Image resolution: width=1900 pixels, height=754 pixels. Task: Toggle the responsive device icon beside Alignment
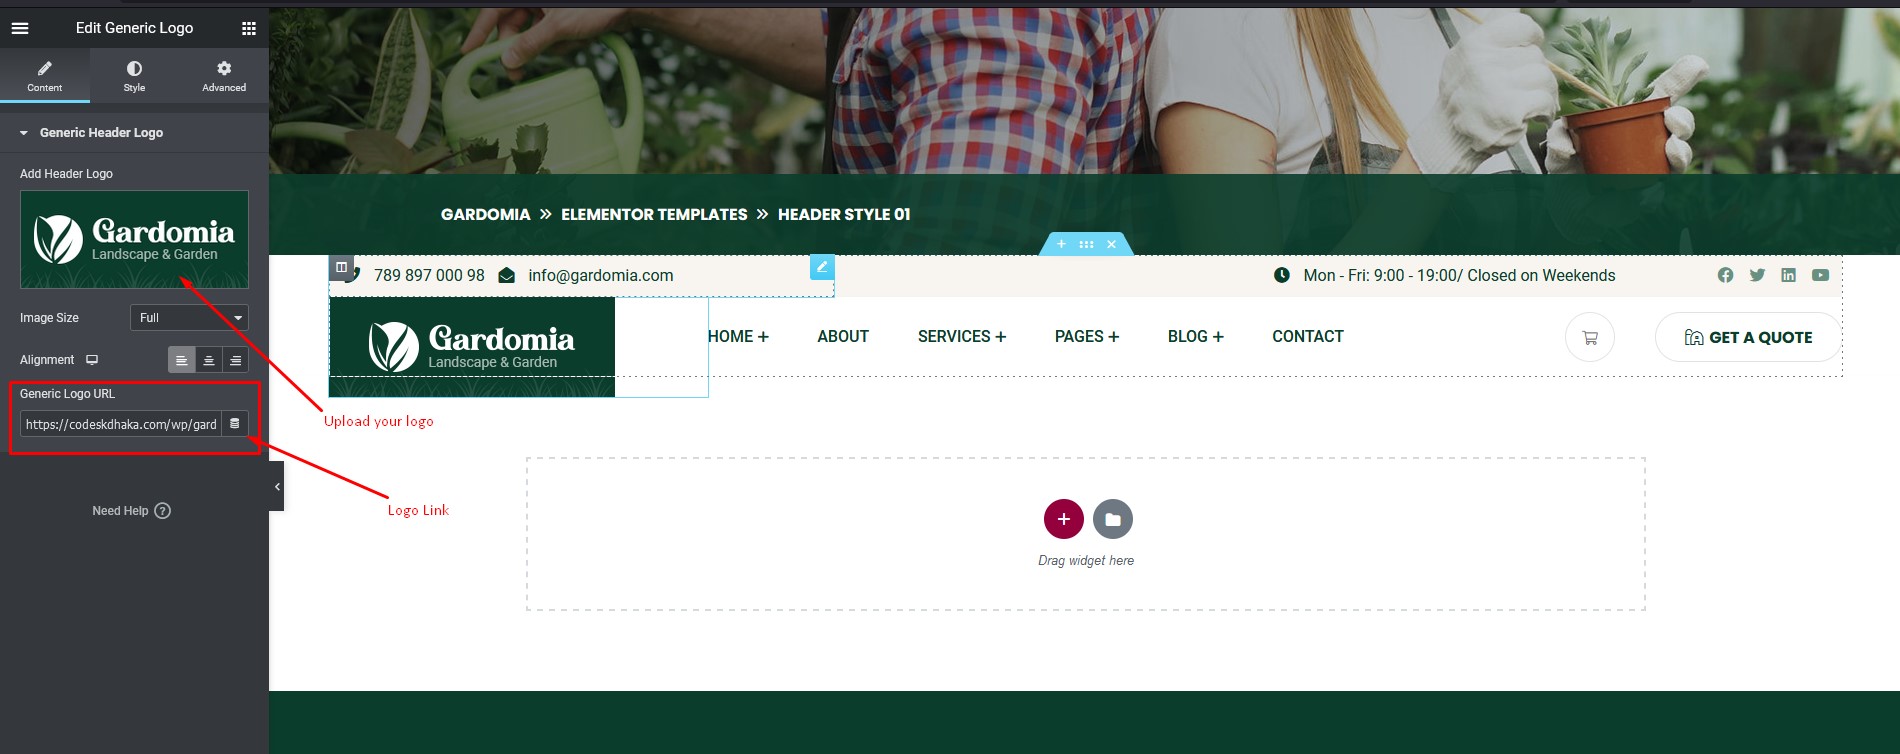click(x=92, y=360)
